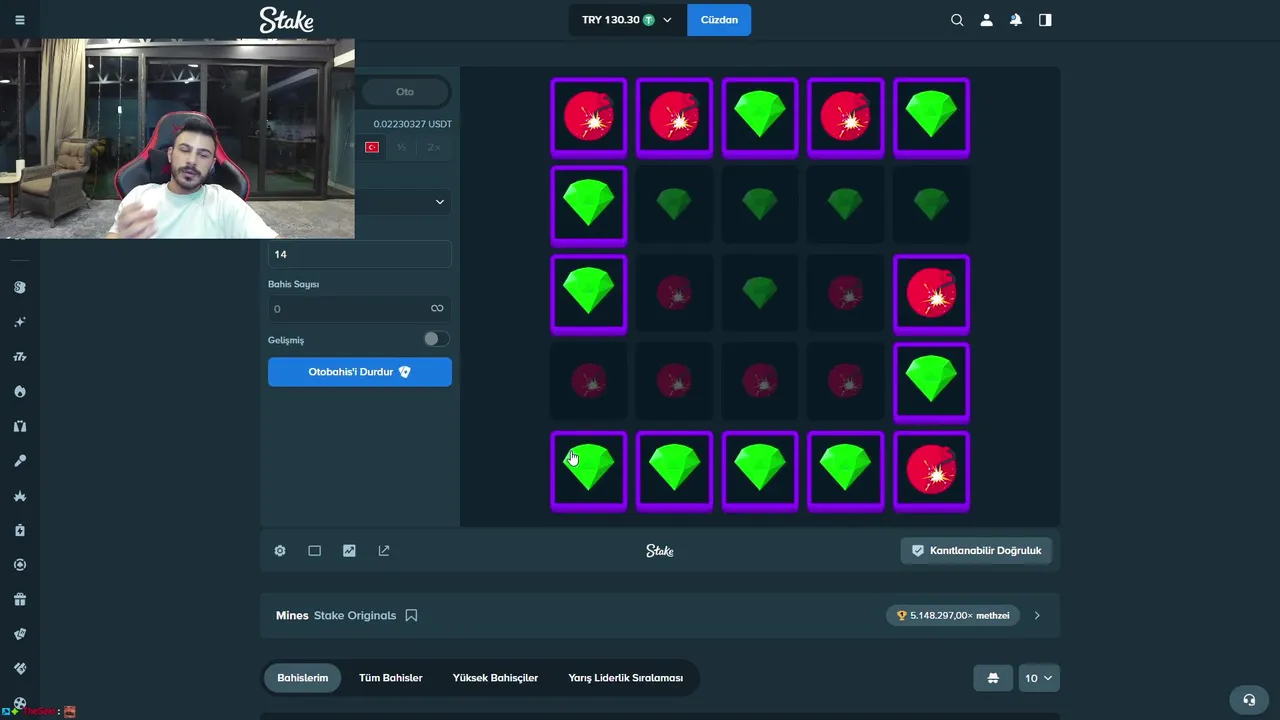Screen dimensions: 1280x720
Task: Click the Cüzdan wallet button
Action: pyautogui.click(x=719, y=20)
